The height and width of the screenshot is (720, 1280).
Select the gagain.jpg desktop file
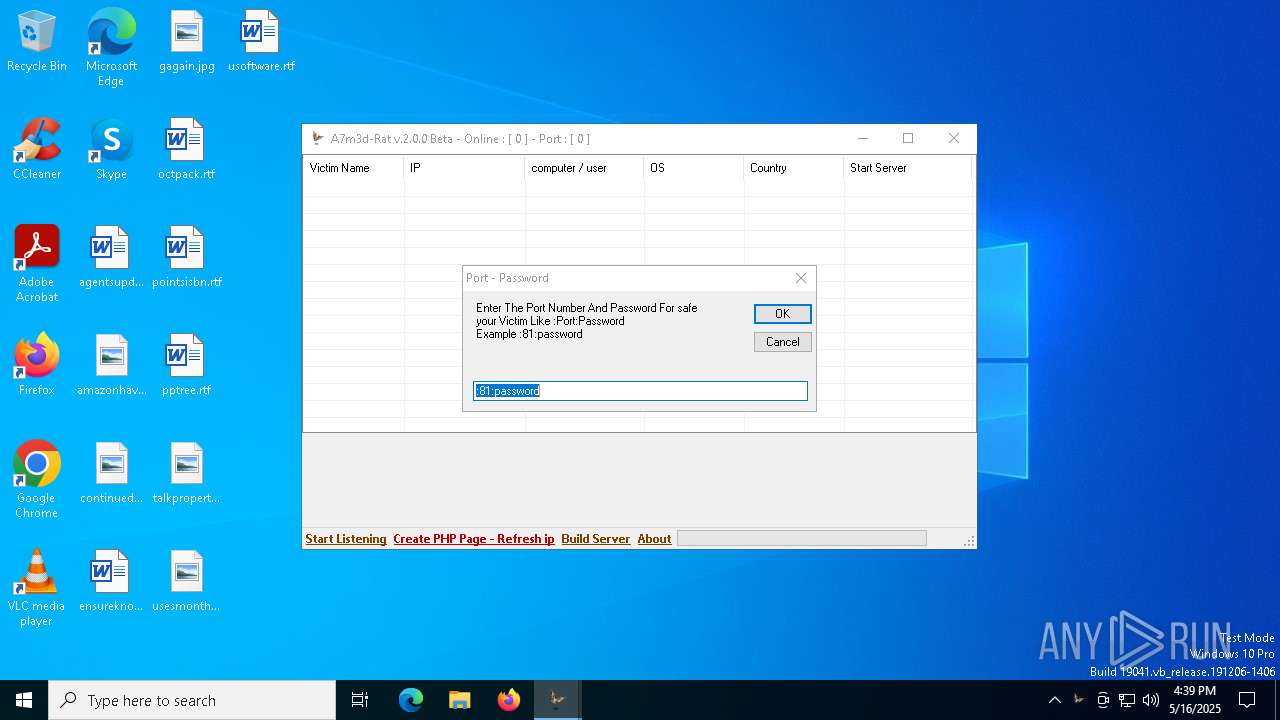click(187, 42)
